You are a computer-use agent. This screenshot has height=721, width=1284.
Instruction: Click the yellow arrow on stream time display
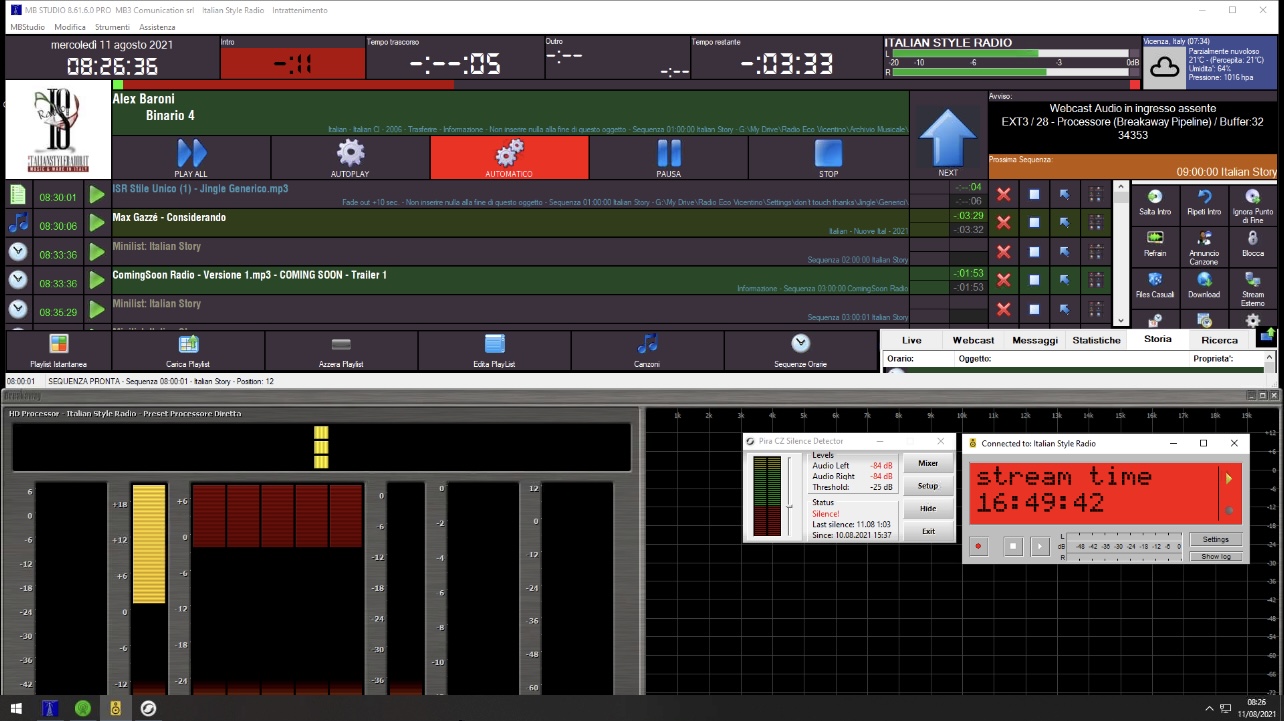[x=1229, y=479]
